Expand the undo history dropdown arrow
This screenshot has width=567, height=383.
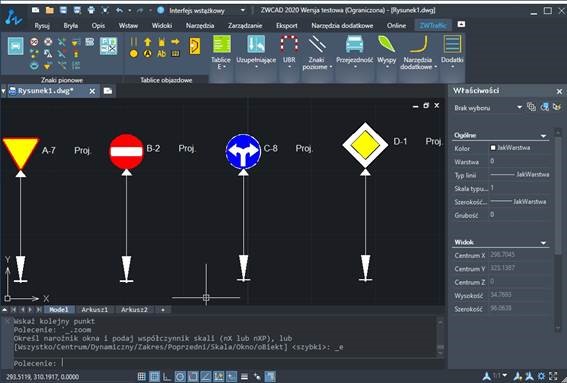pos(129,10)
